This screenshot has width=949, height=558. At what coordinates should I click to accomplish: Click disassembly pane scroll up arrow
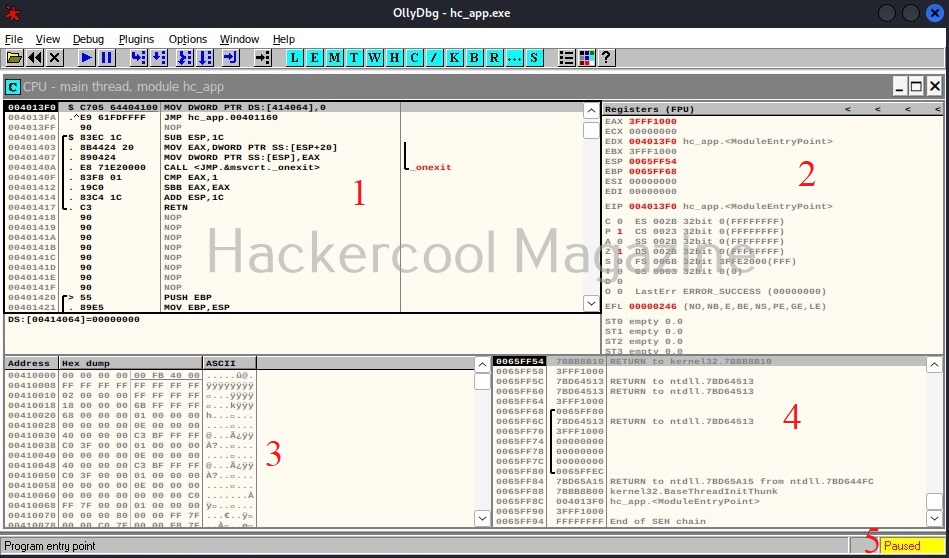(x=591, y=111)
